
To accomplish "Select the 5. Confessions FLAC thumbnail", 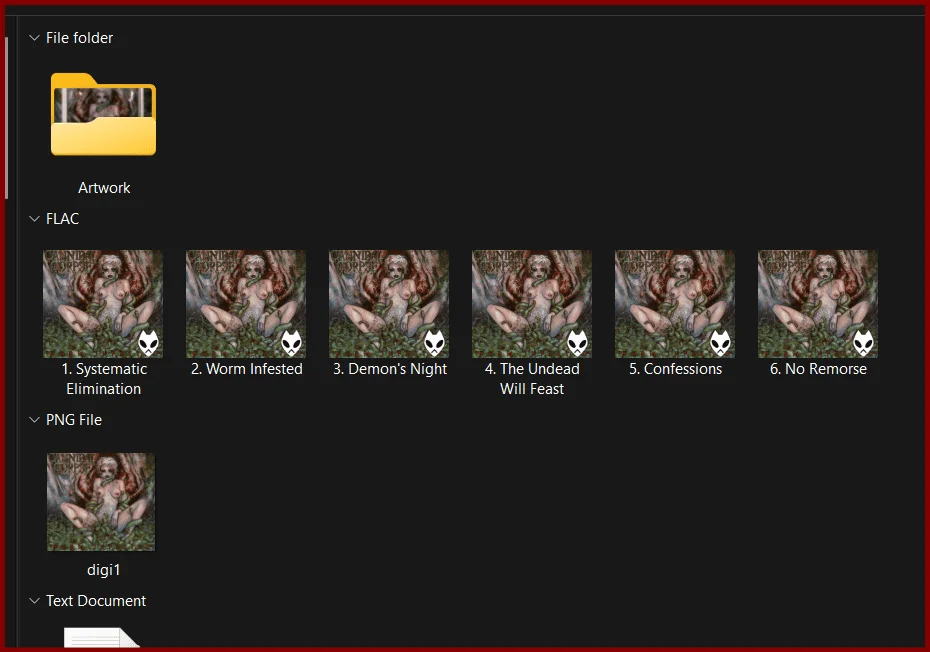I will [x=674, y=304].
